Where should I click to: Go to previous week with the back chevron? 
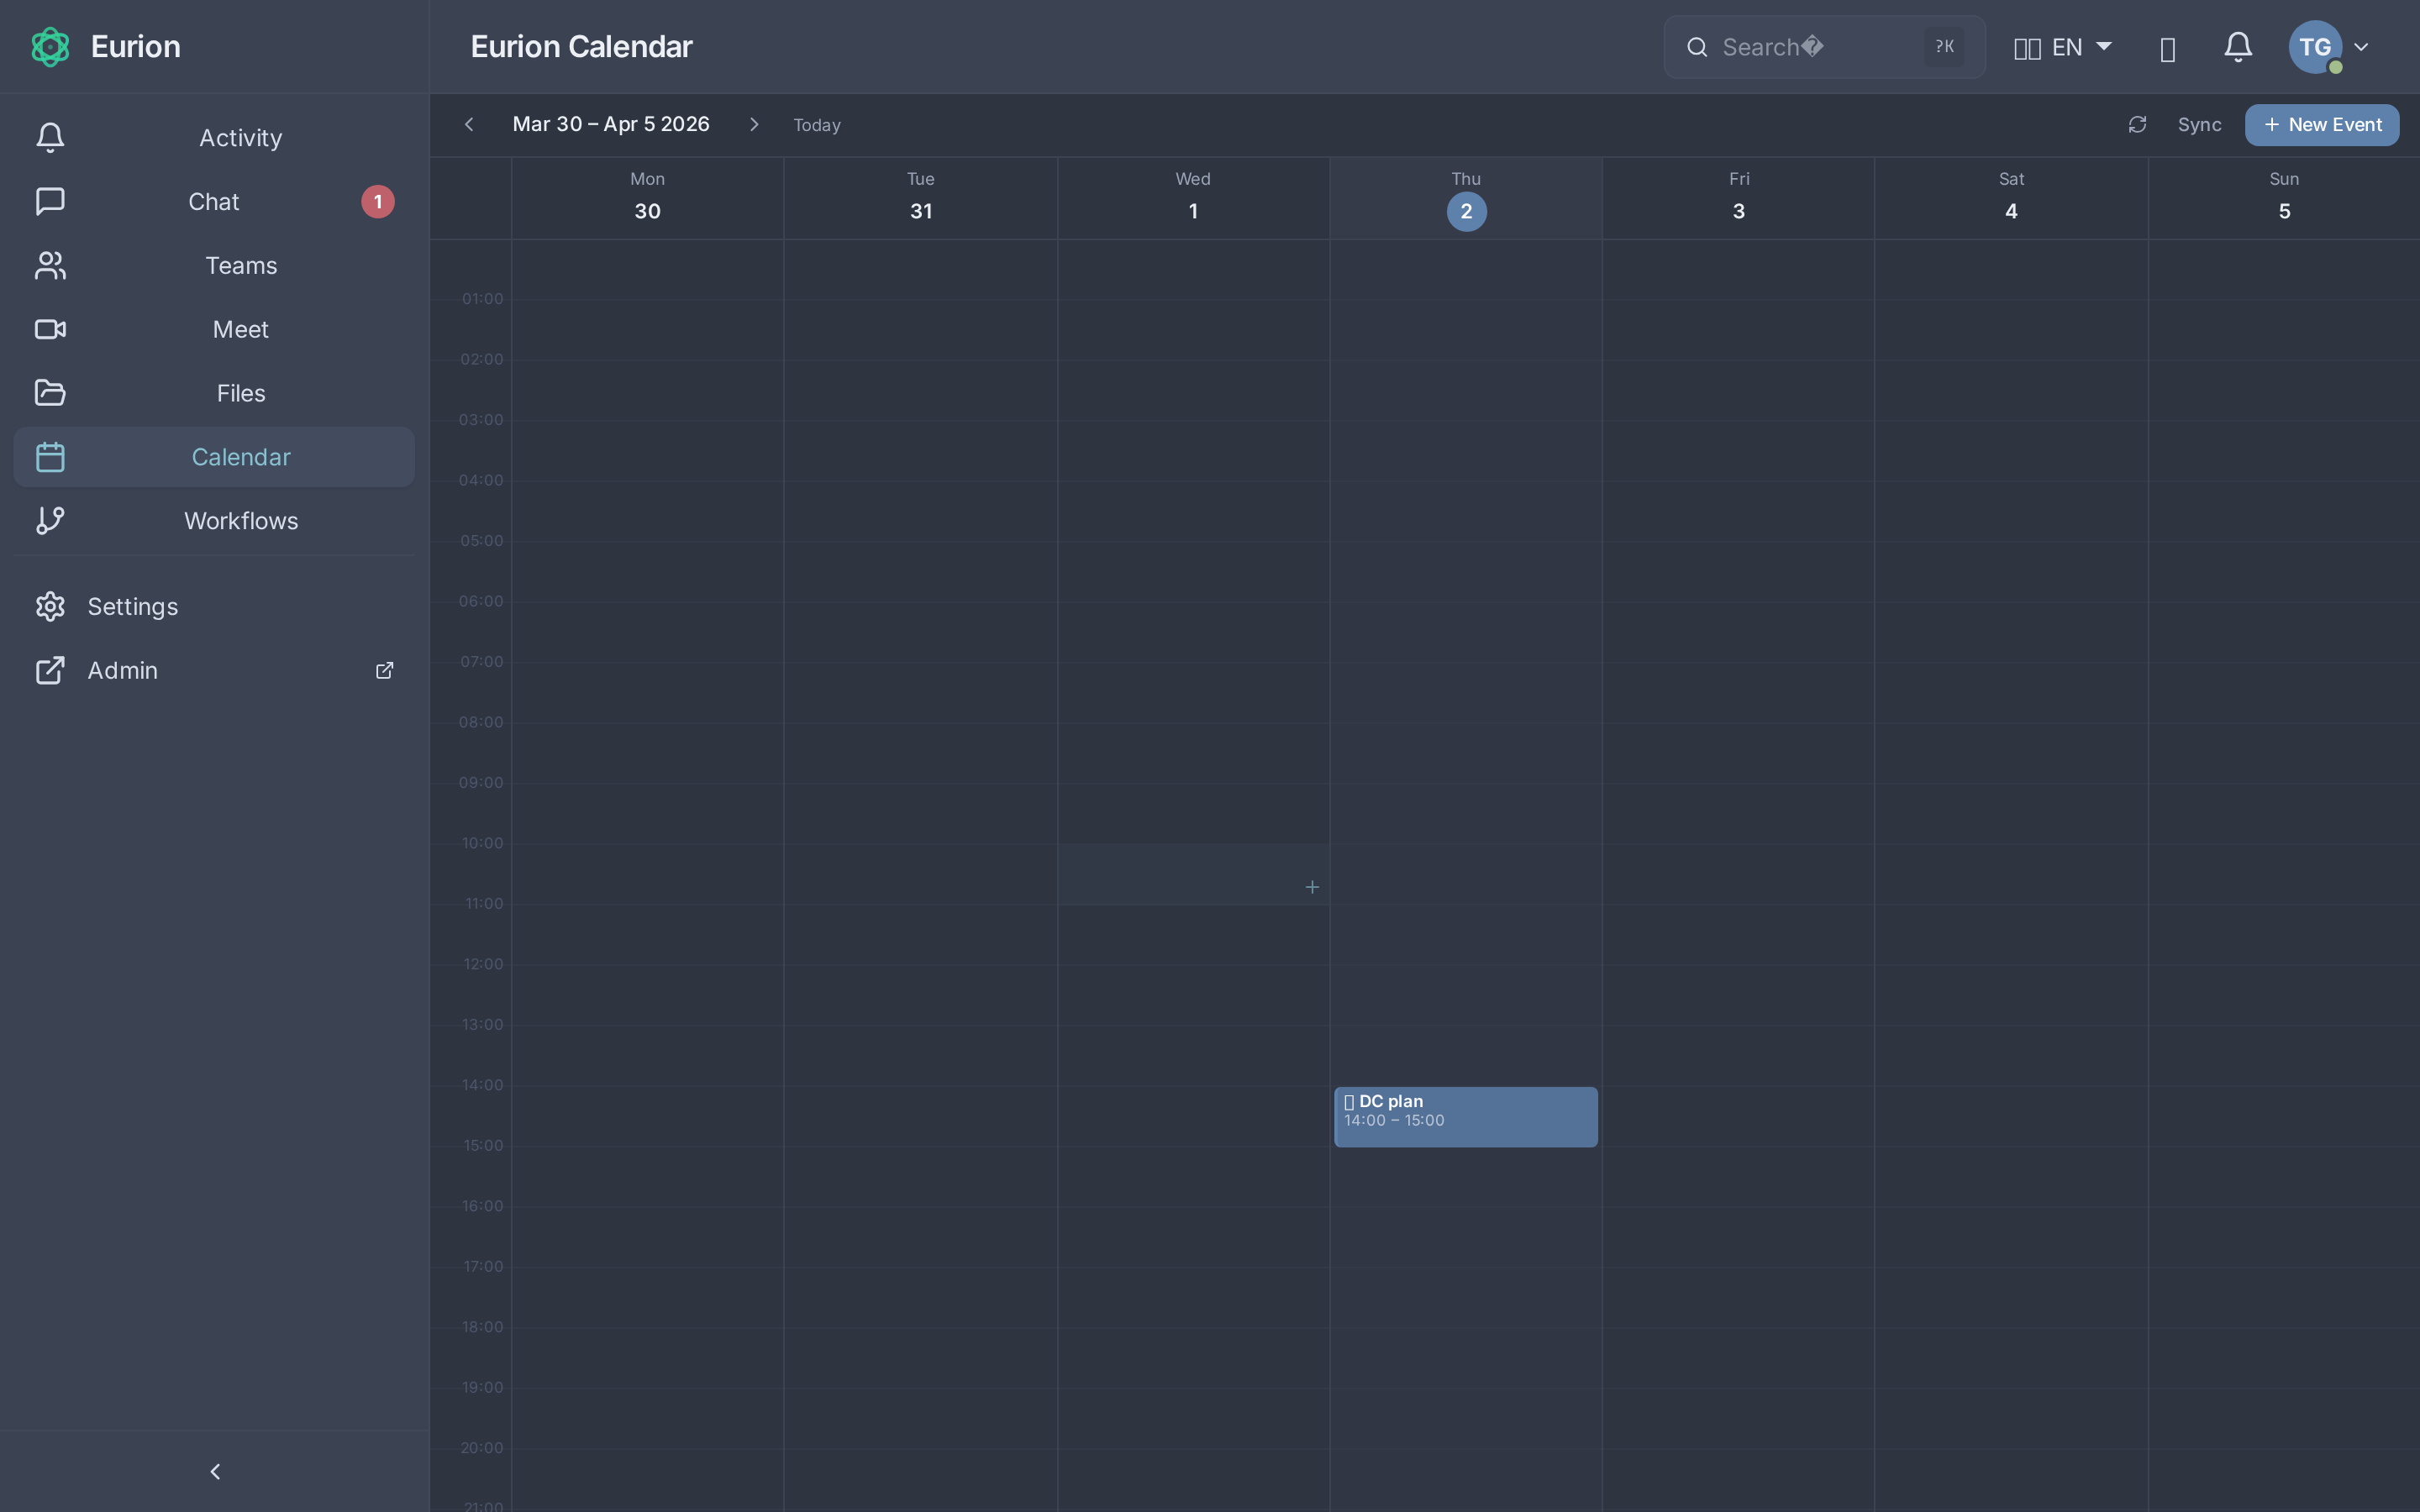(470, 124)
